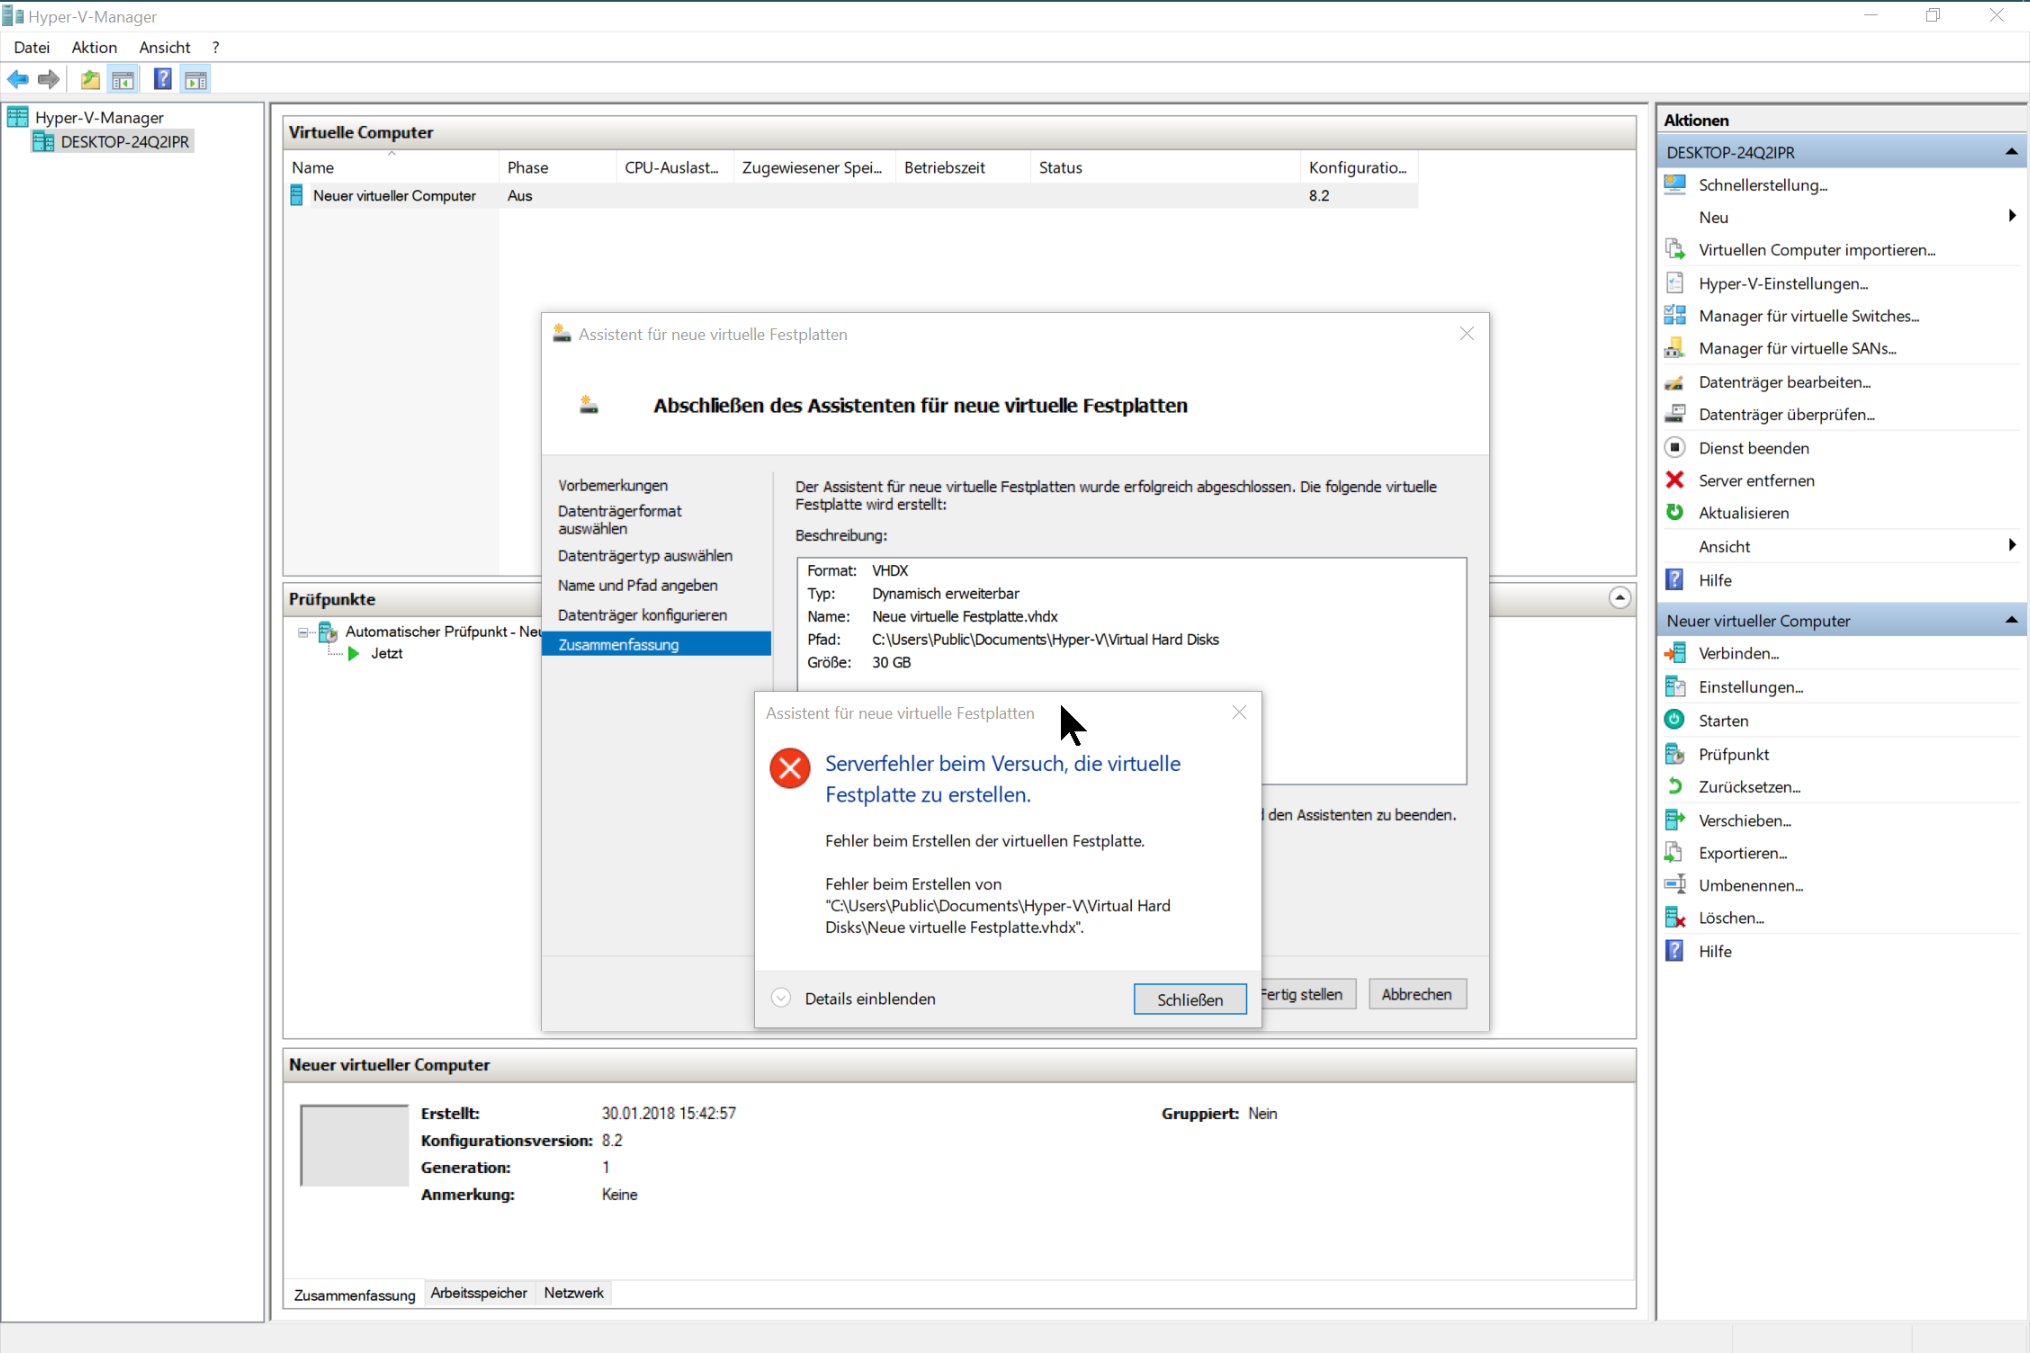Switch to the Arbeitsspeicher tab
This screenshot has width=2030, height=1353.
[478, 1293]
